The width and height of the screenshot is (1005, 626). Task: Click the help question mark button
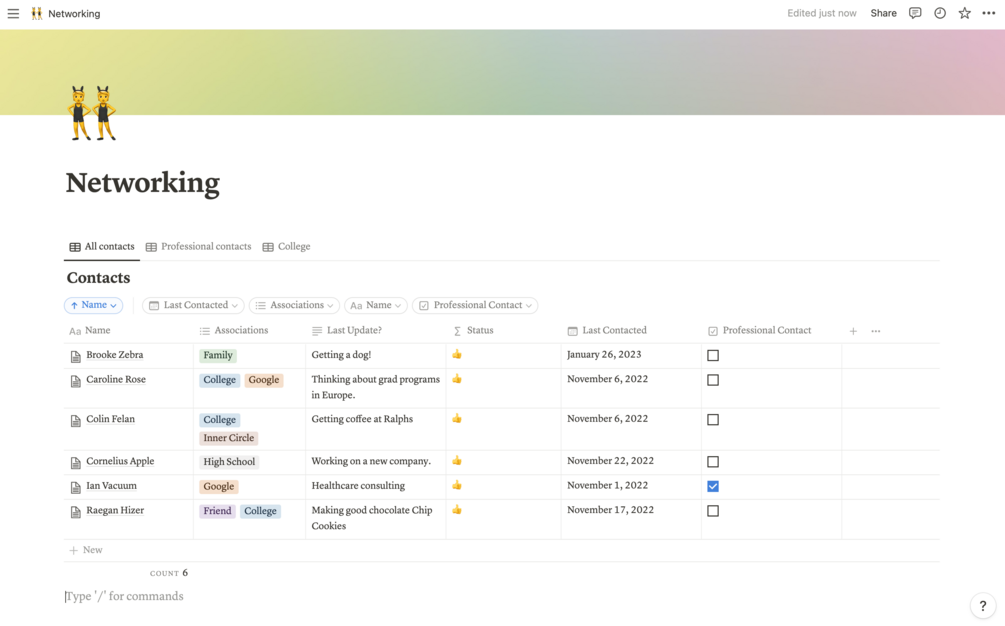pyautogui.click(x=983, y=605)
